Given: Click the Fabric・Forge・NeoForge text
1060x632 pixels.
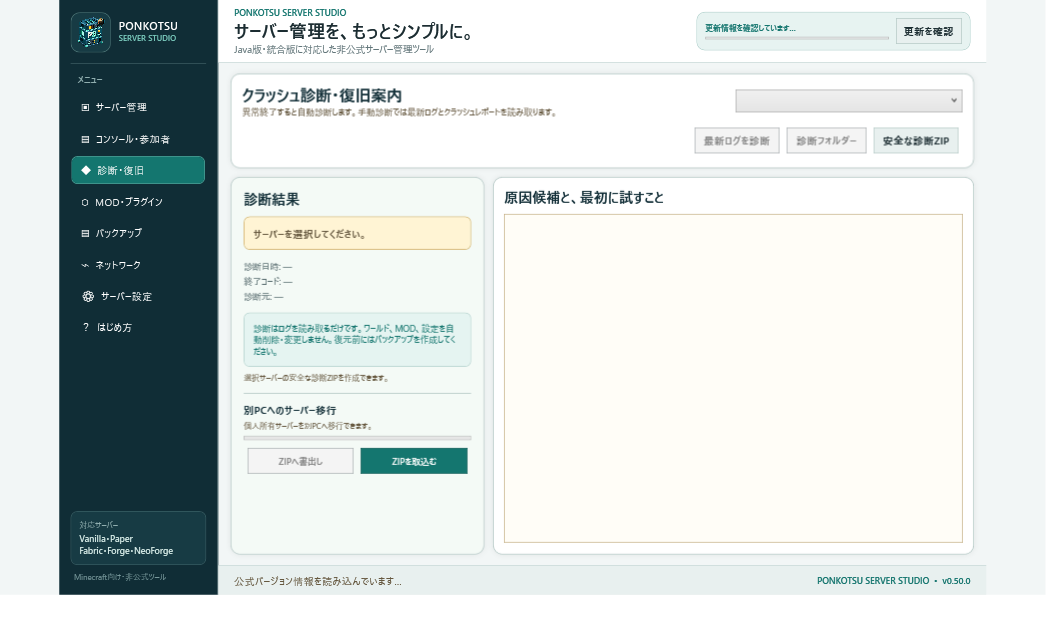Looking at the screenshot, I should coord(126,551).
